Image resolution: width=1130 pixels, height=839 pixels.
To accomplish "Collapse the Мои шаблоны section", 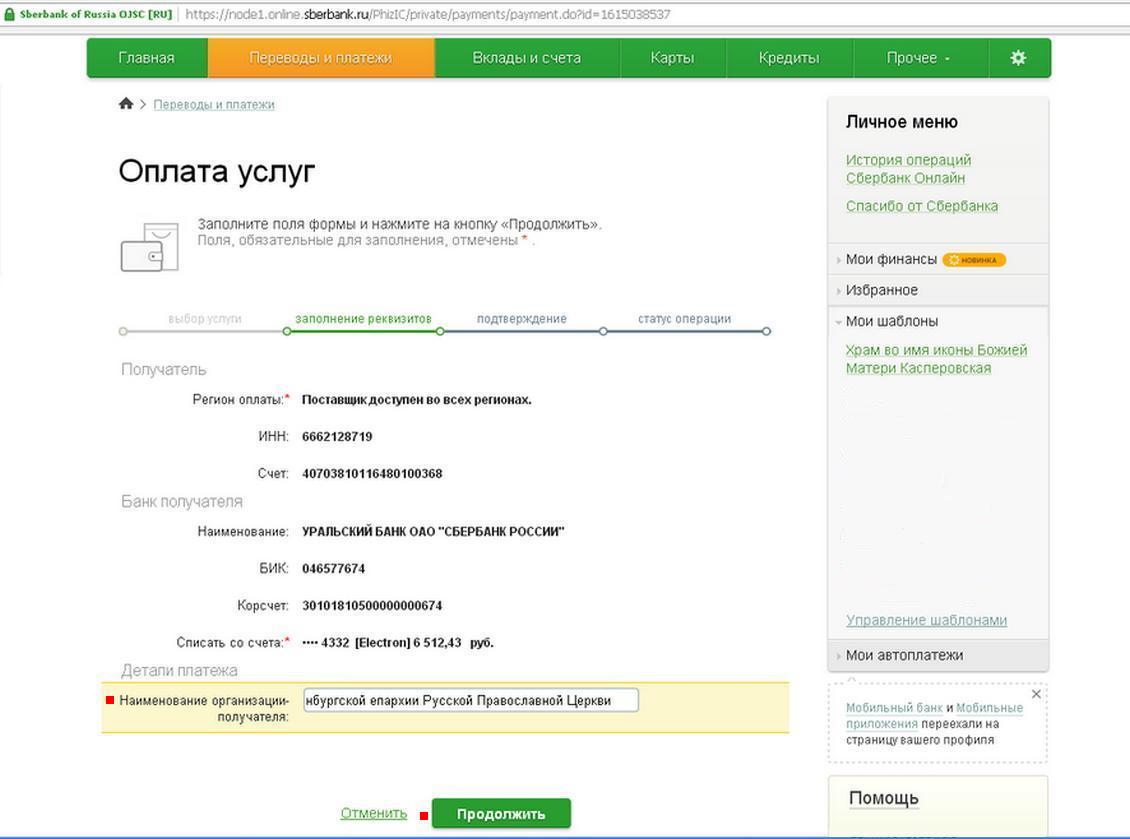I will (x=891, y=321).
